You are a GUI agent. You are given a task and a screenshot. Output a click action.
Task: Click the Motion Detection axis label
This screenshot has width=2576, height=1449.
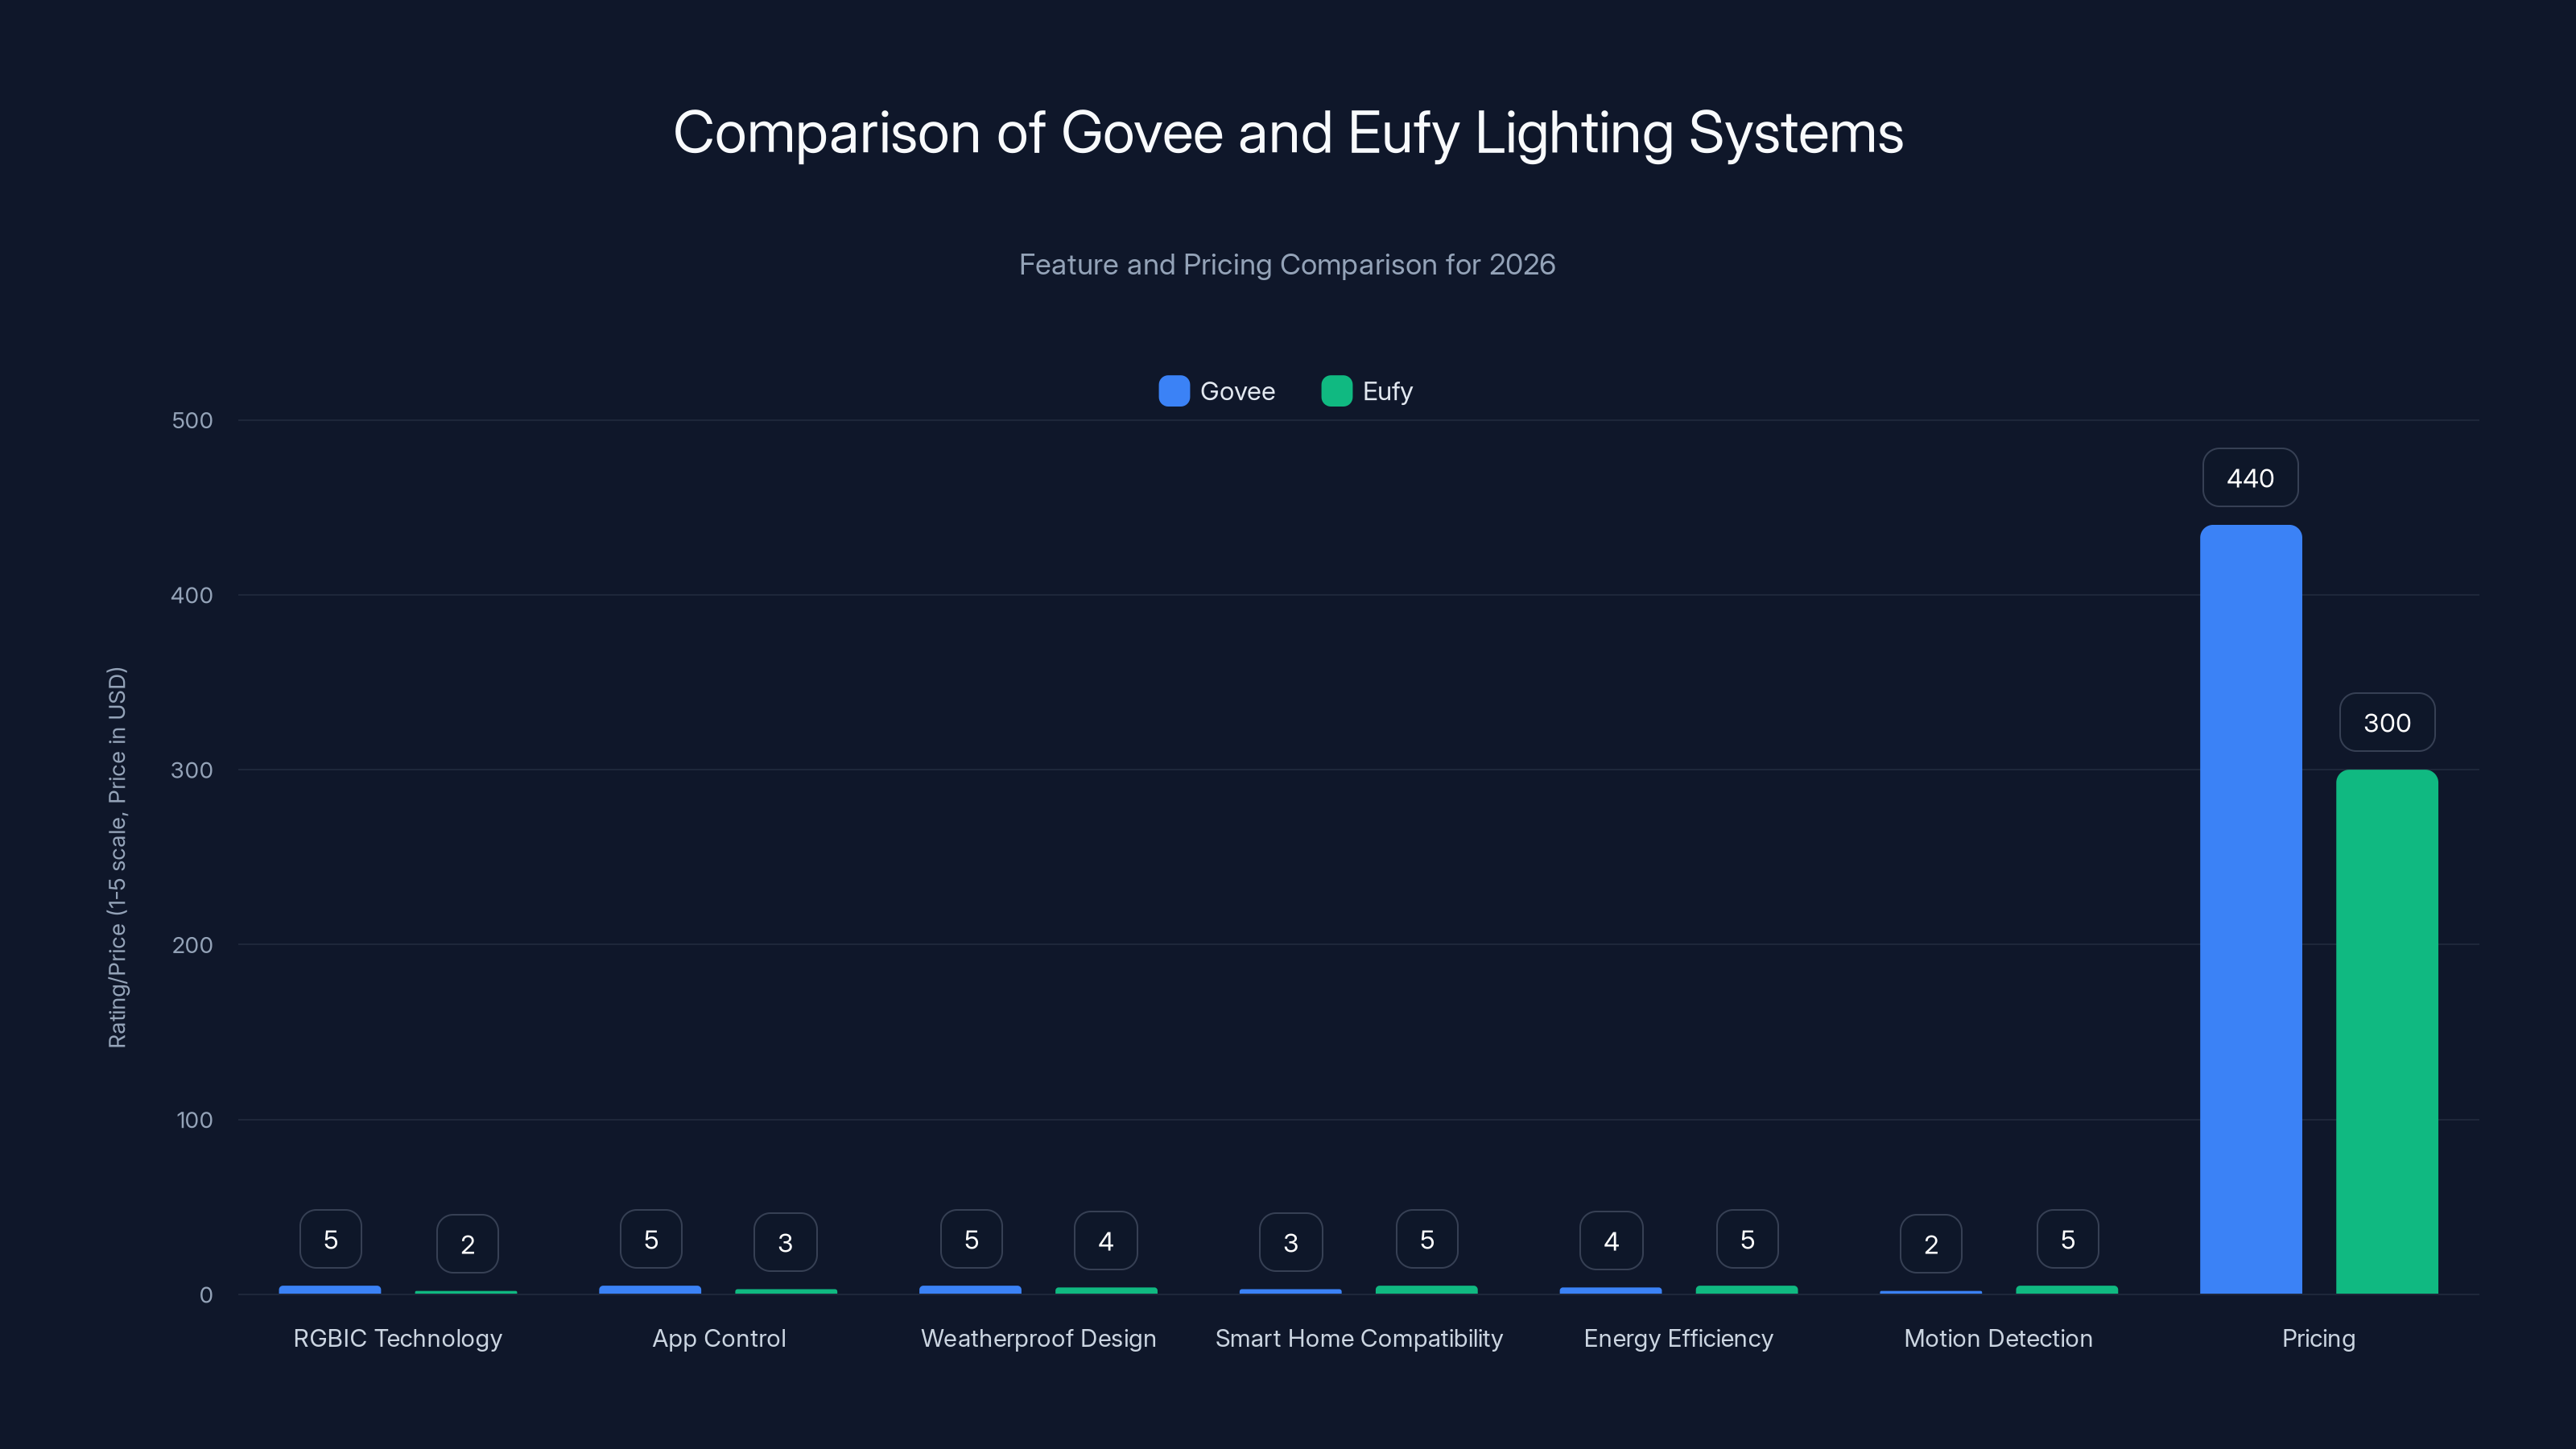point(1999,1338)
